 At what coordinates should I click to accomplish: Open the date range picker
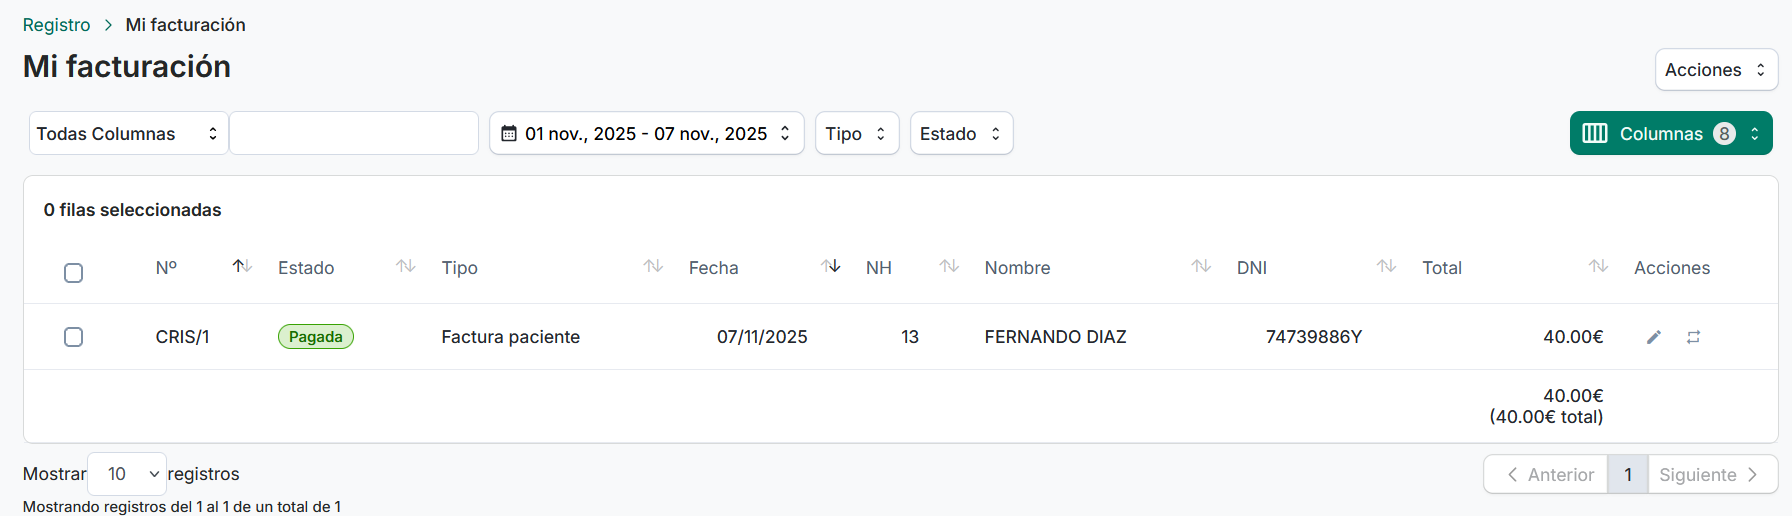click(646, 133)
